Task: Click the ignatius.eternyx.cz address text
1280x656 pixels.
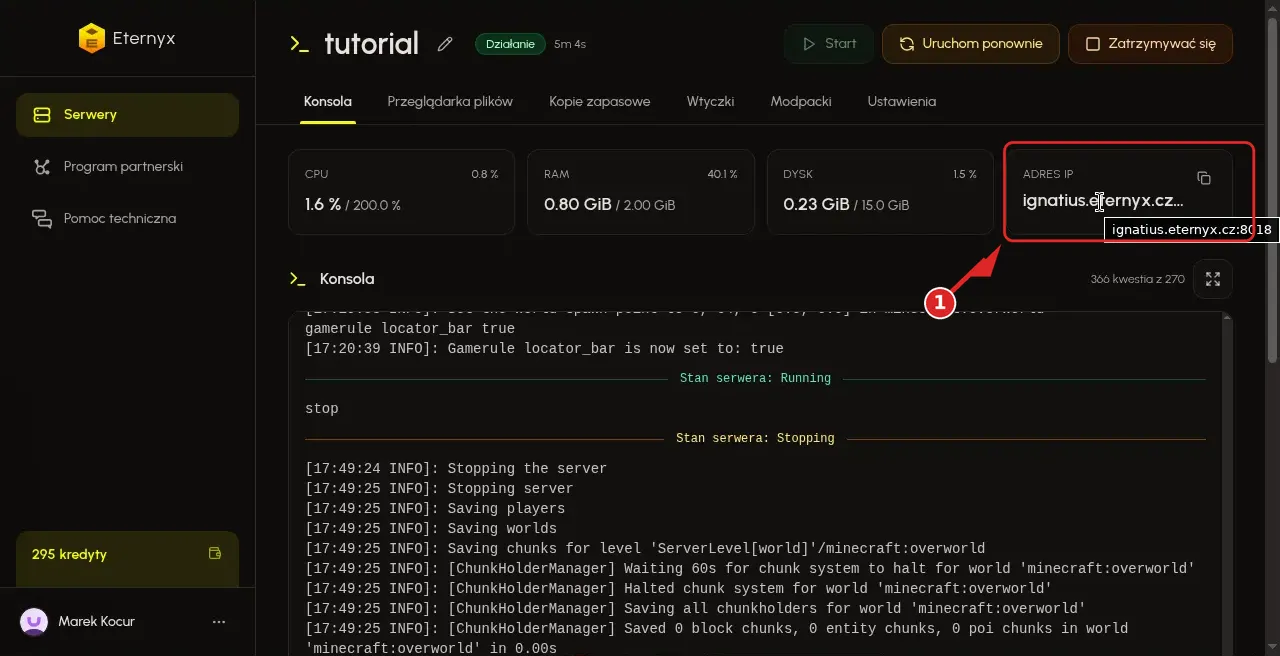Action: pyautogui.click(x=1103, y=201)
